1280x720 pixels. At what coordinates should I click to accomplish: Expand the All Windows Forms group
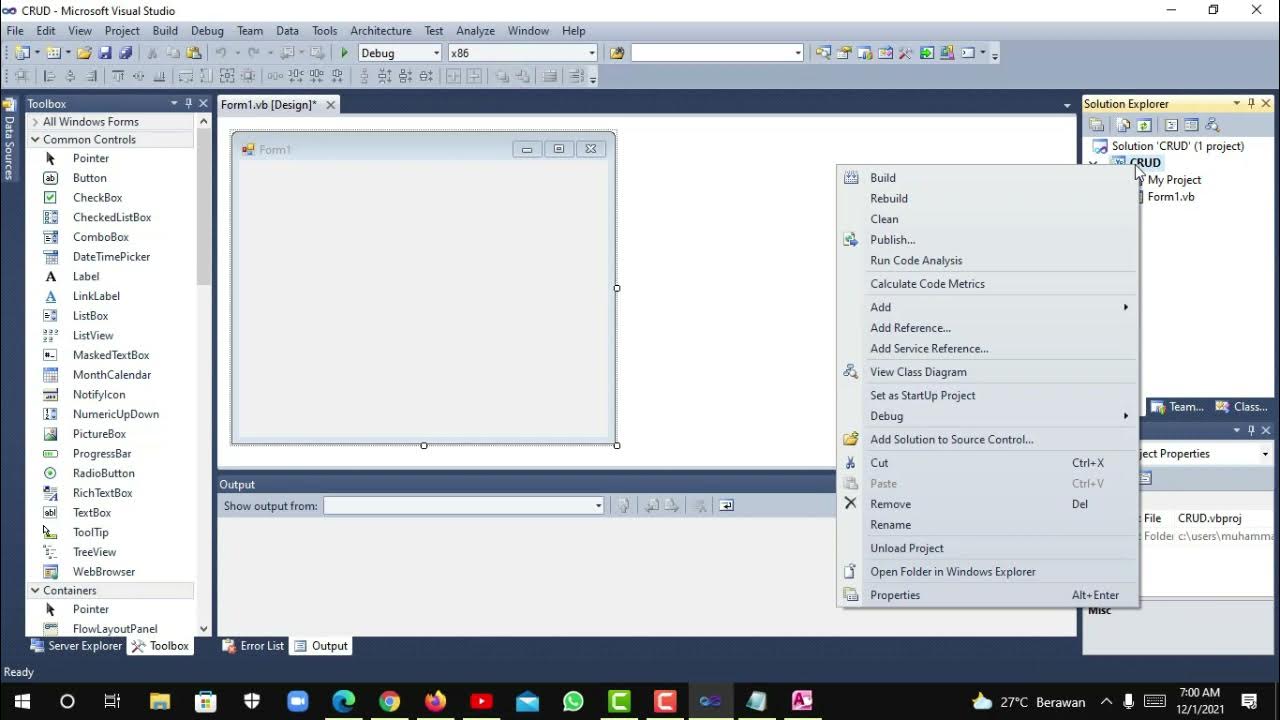click(35, 122)
